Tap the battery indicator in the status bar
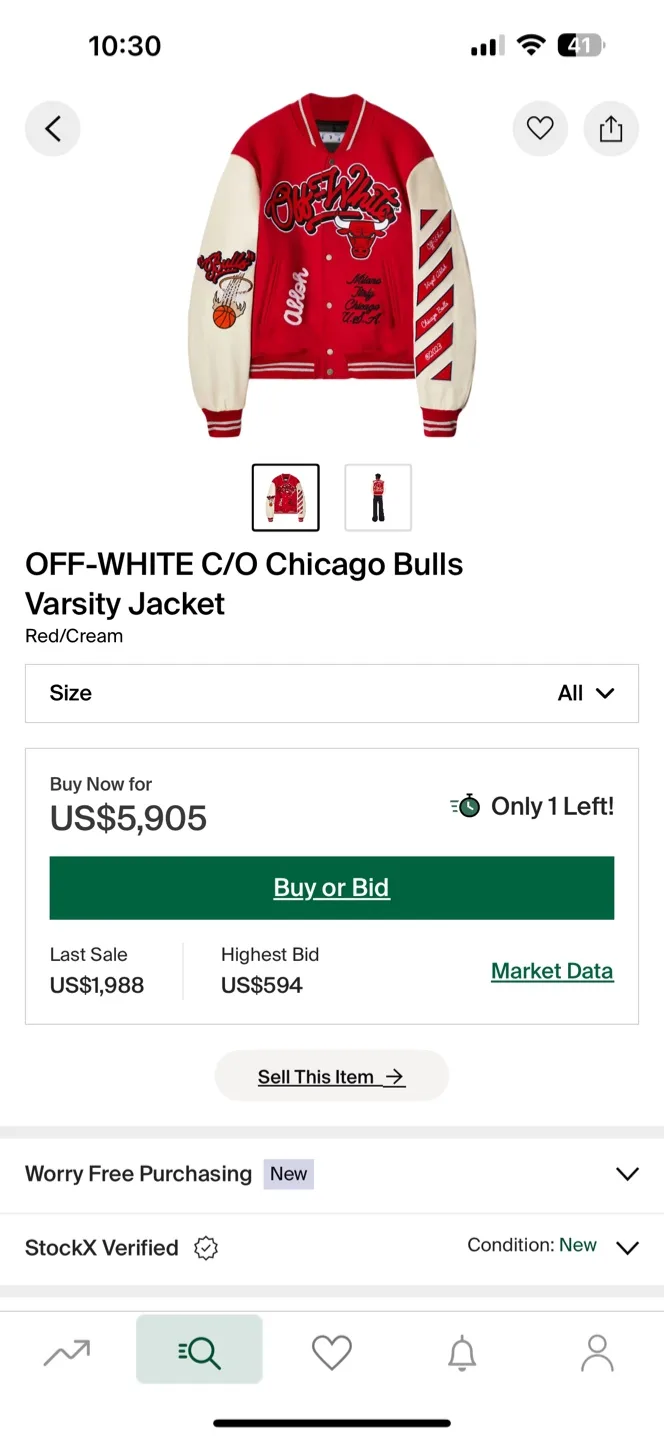The image size is (664, 1440). point(580,45)
